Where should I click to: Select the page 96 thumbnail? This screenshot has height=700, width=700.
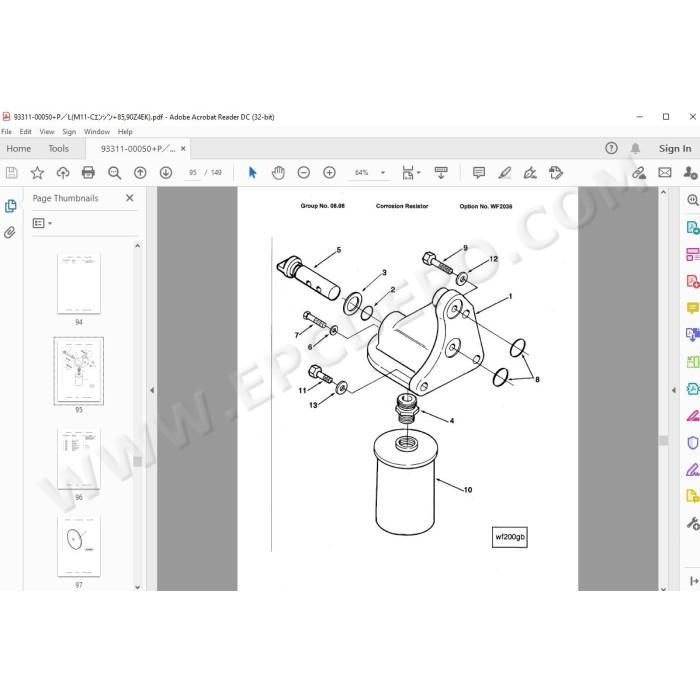pos(79,459)
